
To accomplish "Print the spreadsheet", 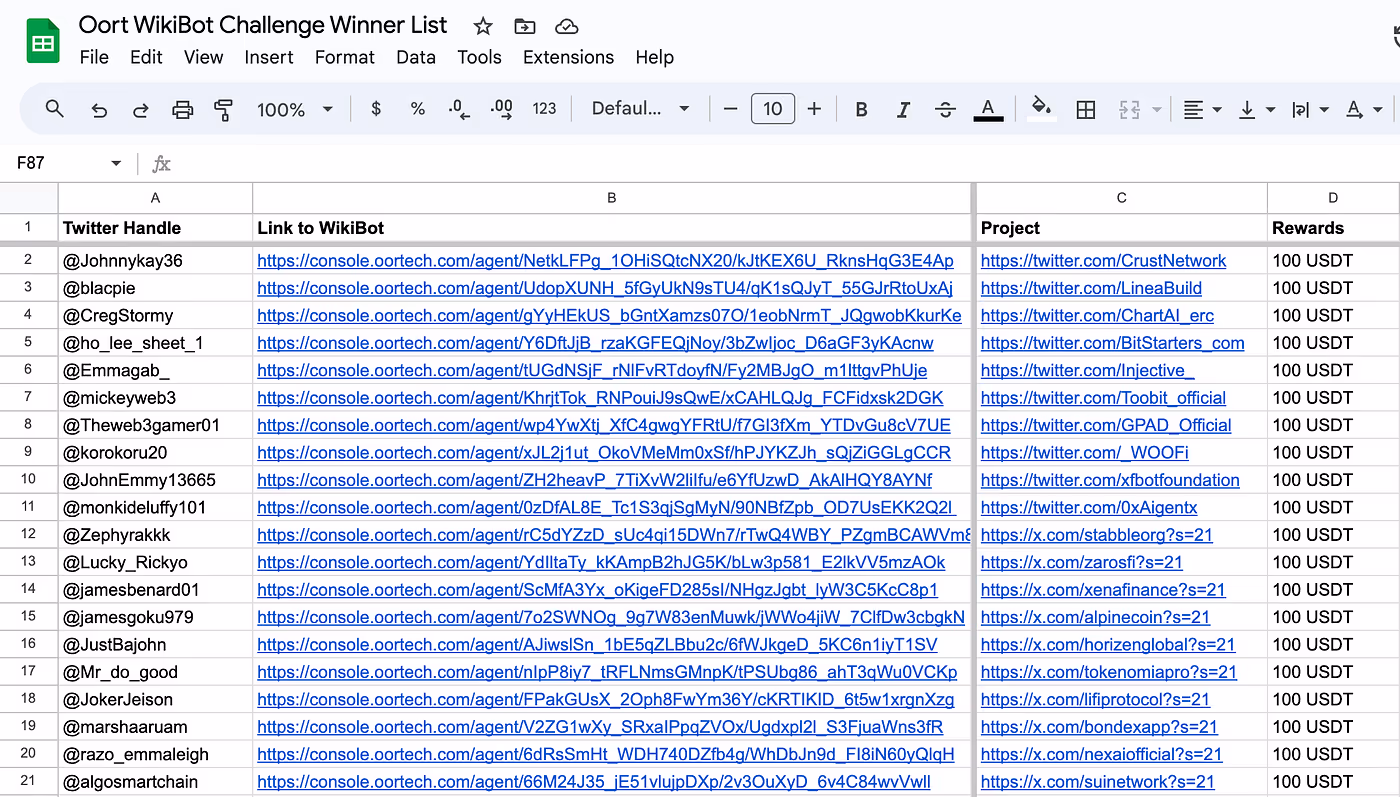I will tap(182, 109).
